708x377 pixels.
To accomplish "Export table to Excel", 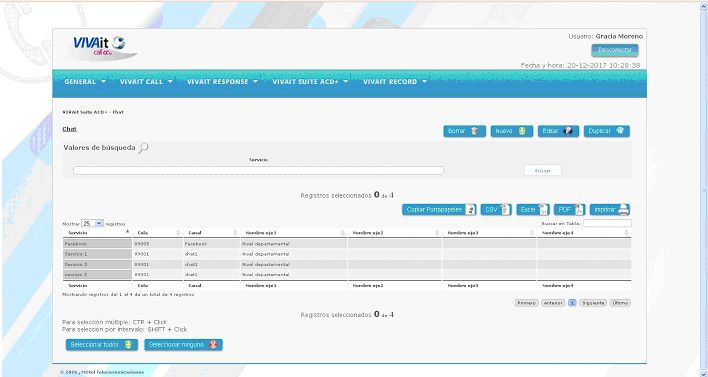I will pos(532,209).
